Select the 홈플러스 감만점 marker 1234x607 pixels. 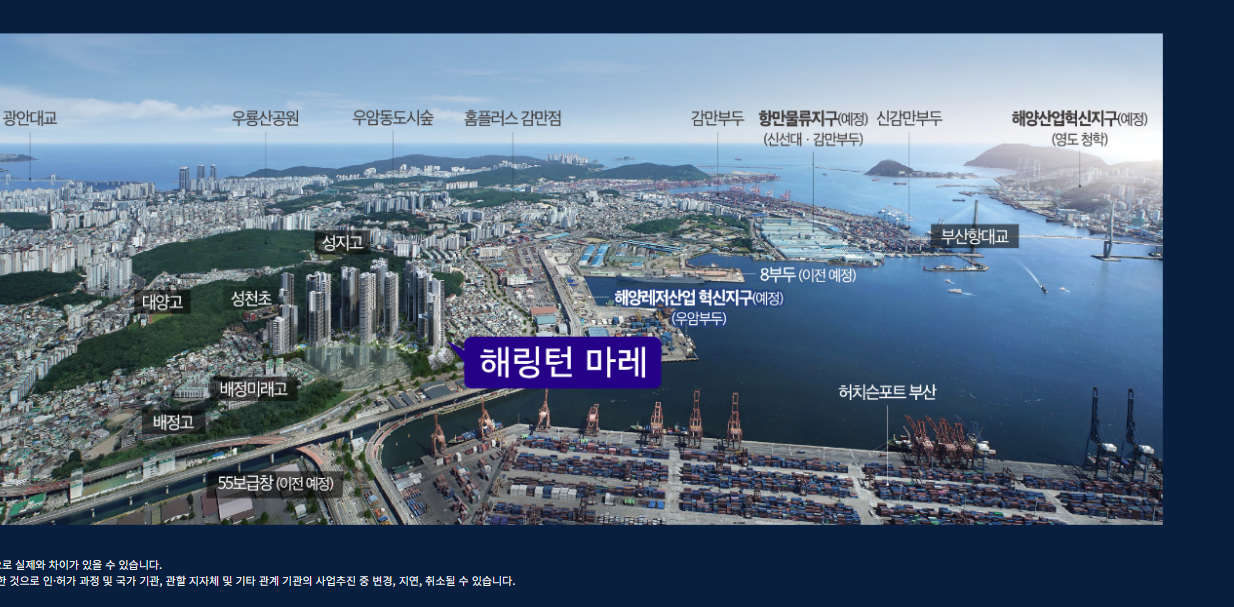512,118
